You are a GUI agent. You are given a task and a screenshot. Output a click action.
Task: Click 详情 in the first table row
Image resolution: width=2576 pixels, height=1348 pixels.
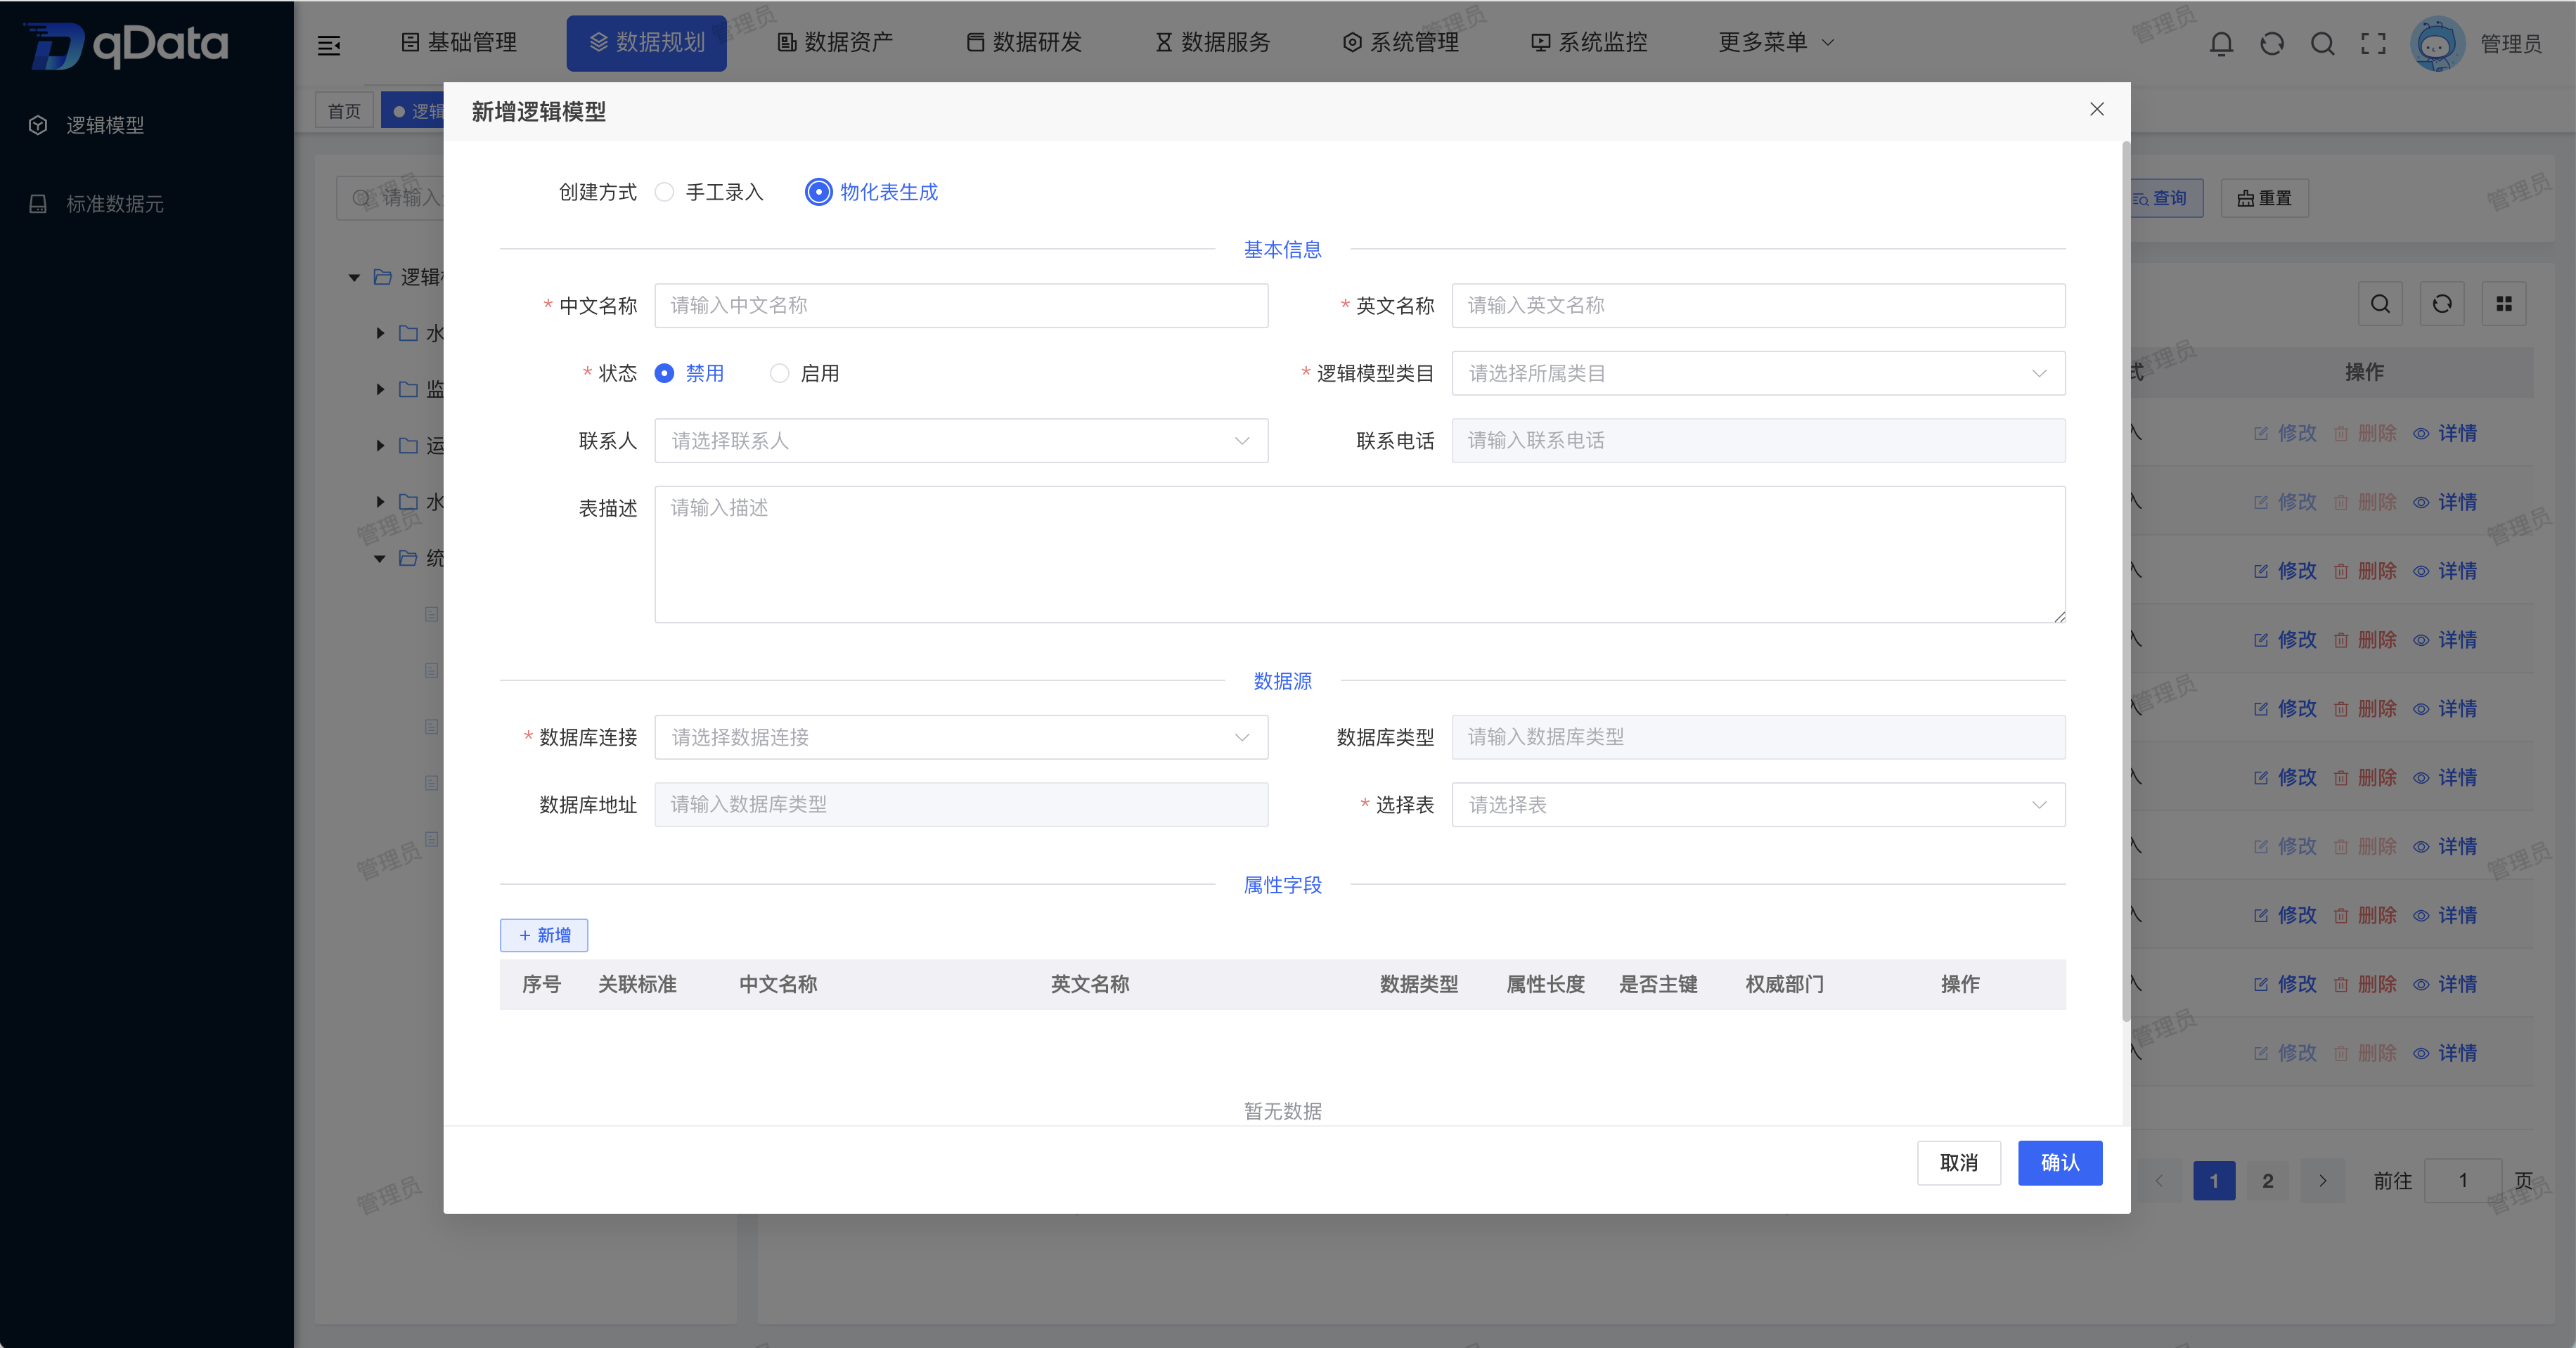[x=2445, y=433]
